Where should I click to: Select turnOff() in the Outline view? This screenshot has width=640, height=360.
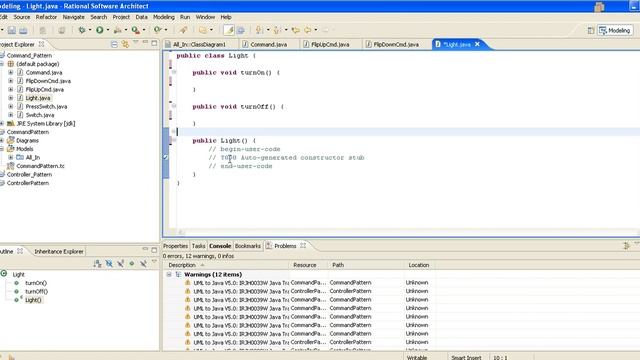pos(36,291)
